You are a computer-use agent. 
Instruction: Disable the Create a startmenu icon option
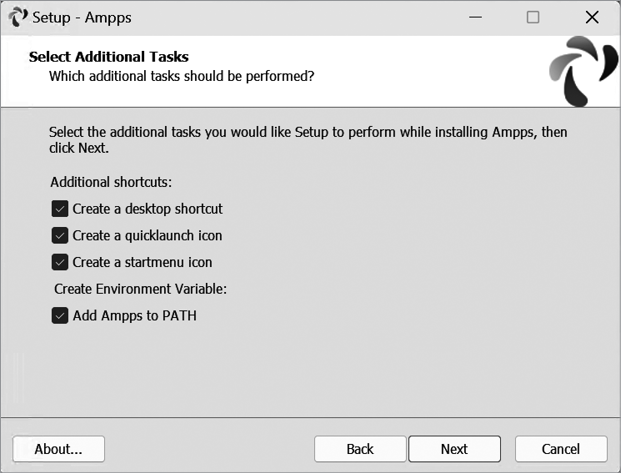click(60, 263)
